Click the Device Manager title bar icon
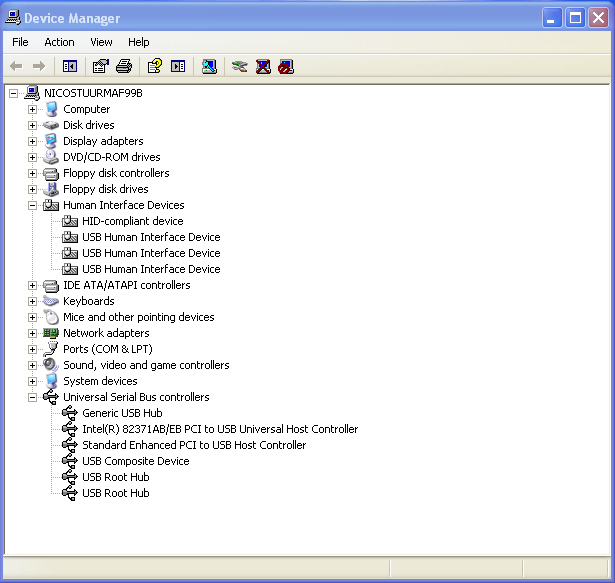The image size is (615, 583). (13, 17)
